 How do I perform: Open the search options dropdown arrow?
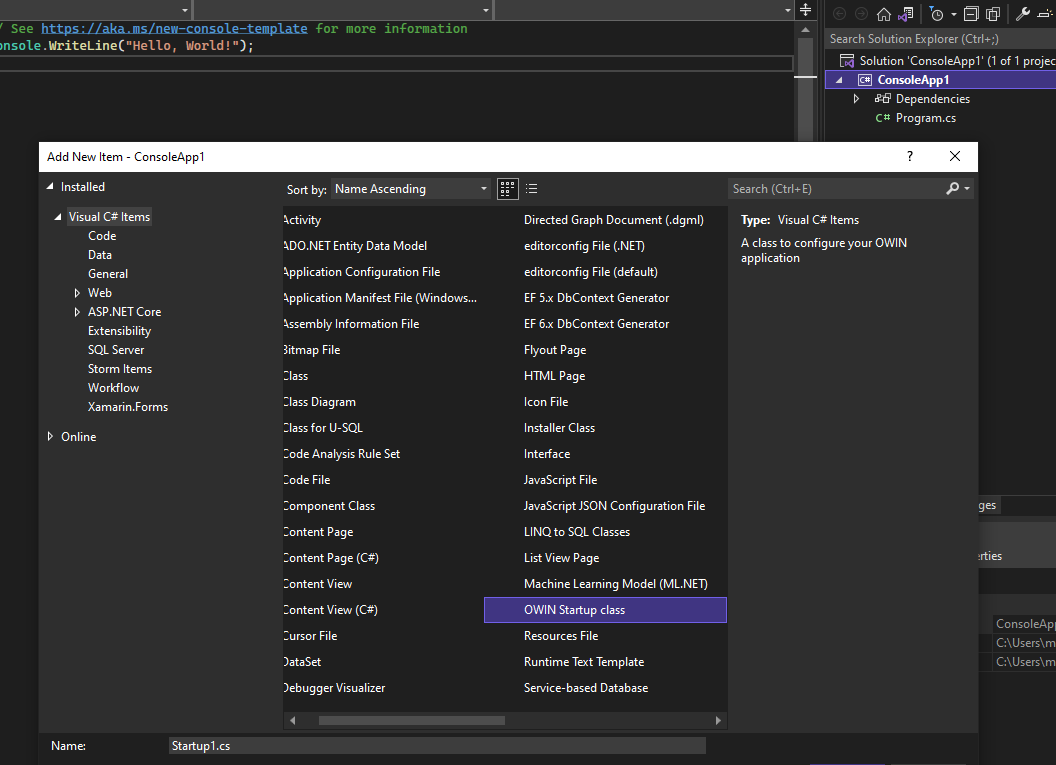[x=967, y=189]
